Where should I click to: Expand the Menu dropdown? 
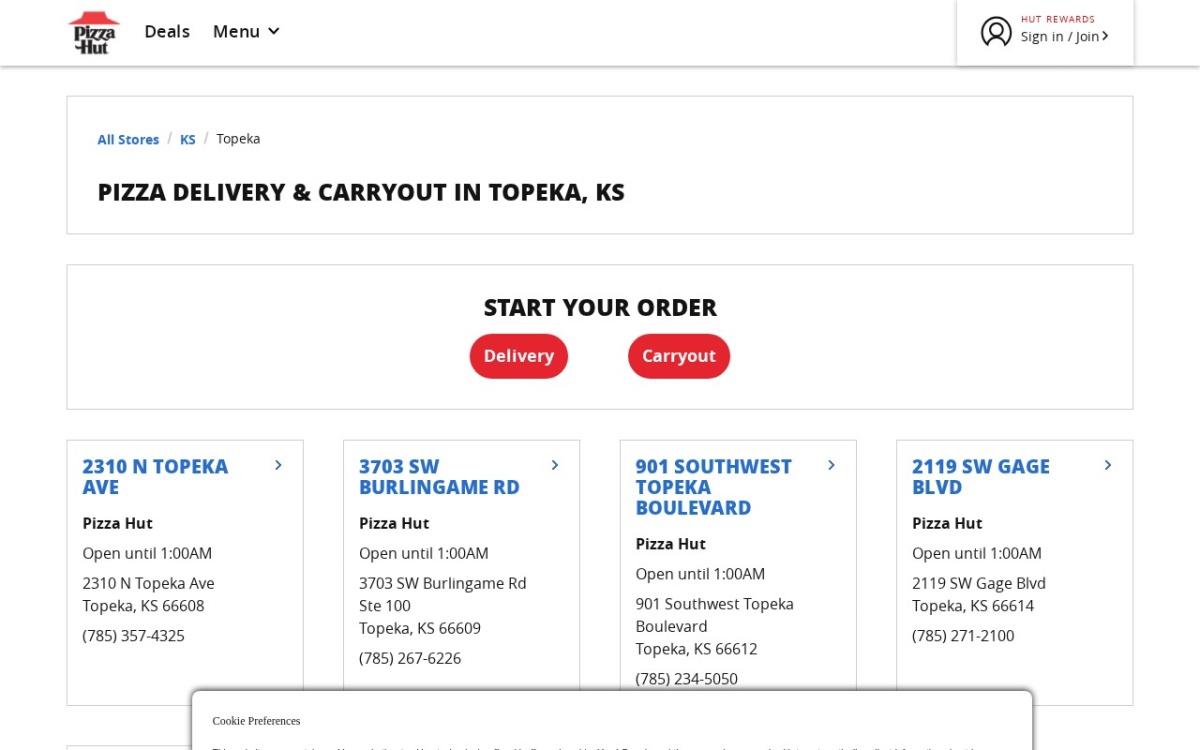(246, 32)
